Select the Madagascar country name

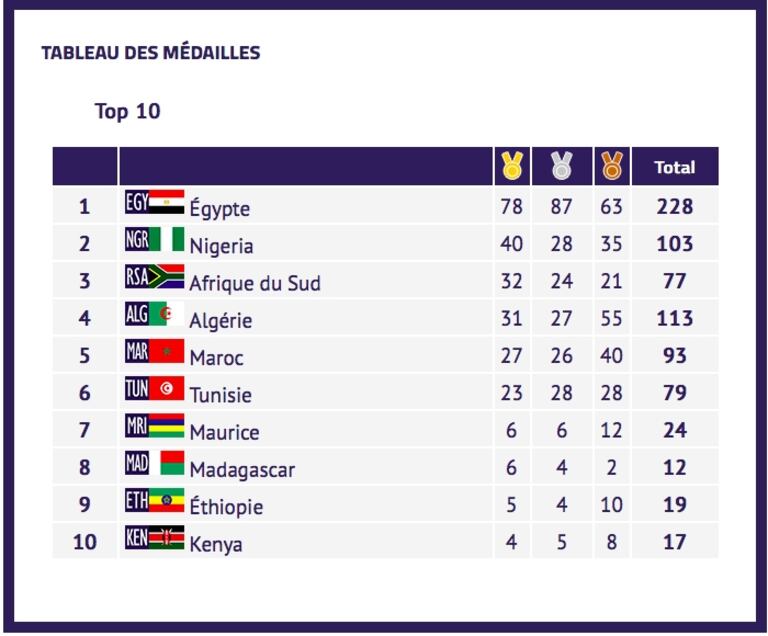tap(242, 469)
